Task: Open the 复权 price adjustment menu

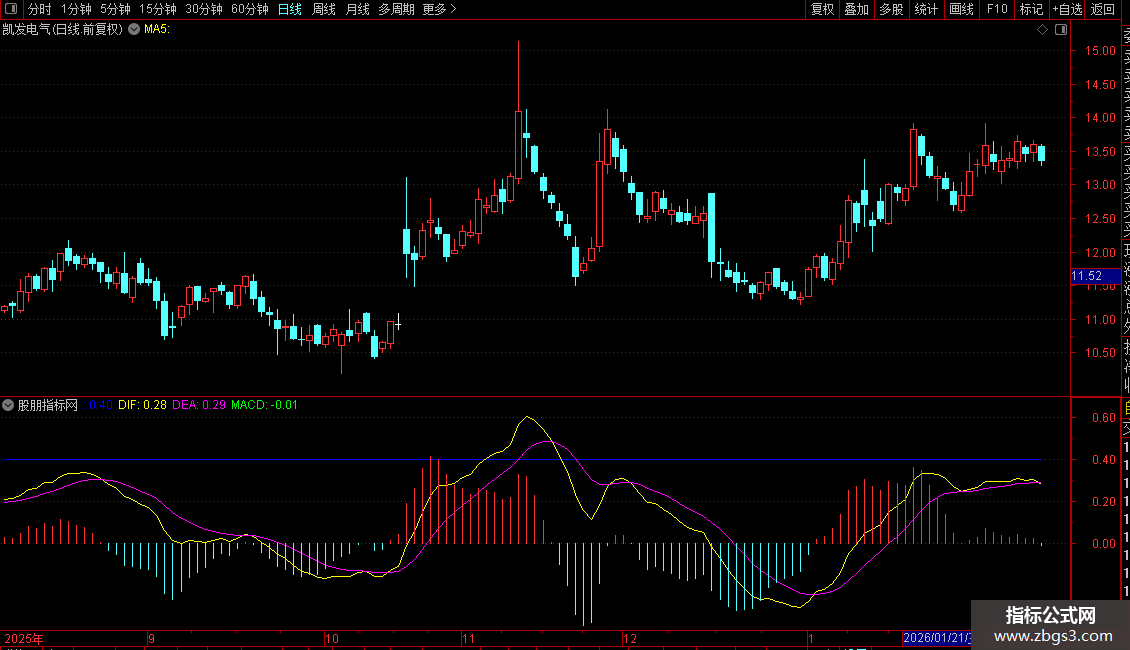Action: (822, 10)
